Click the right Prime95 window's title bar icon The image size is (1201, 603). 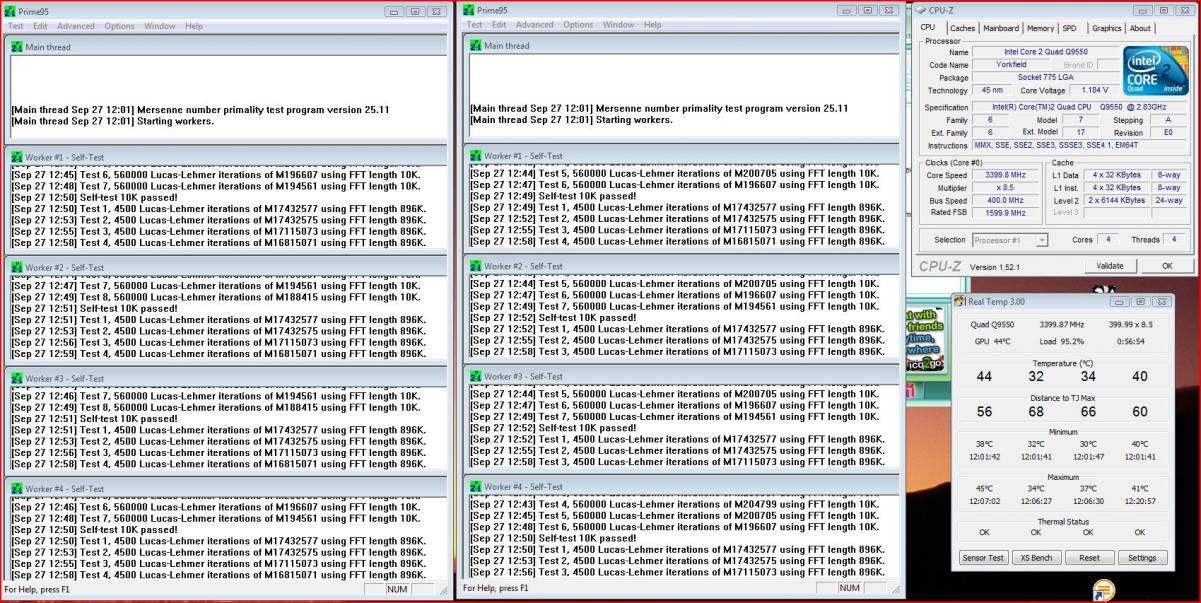click(x=469, y=11)
